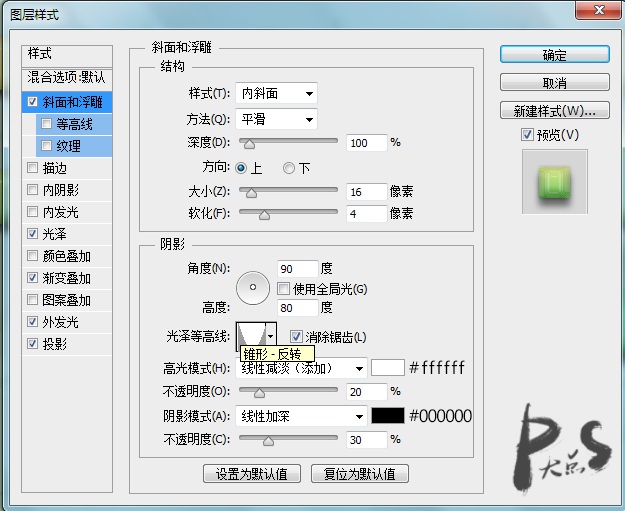Image resolution: width=625 pixels, height=511 pixels.
Task: Check the 内阴影 style checkbox
Action: (32, 190)
